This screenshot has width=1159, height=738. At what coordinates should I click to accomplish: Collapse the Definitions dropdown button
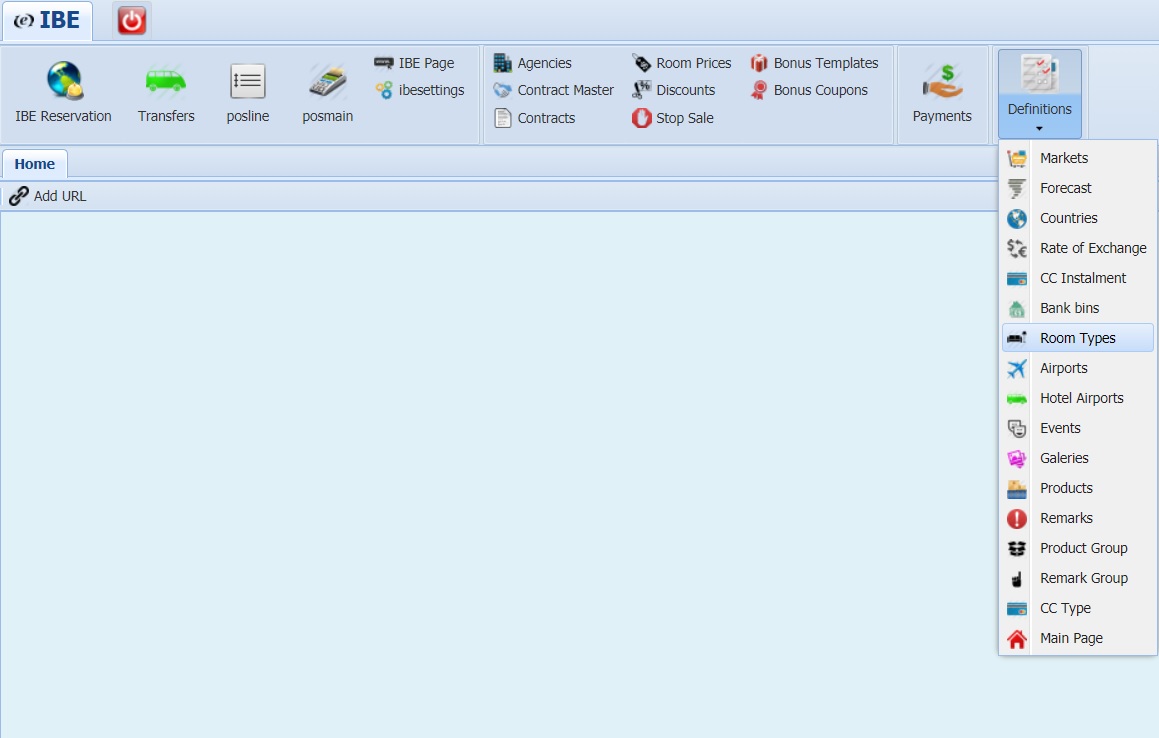(1039, 94)
